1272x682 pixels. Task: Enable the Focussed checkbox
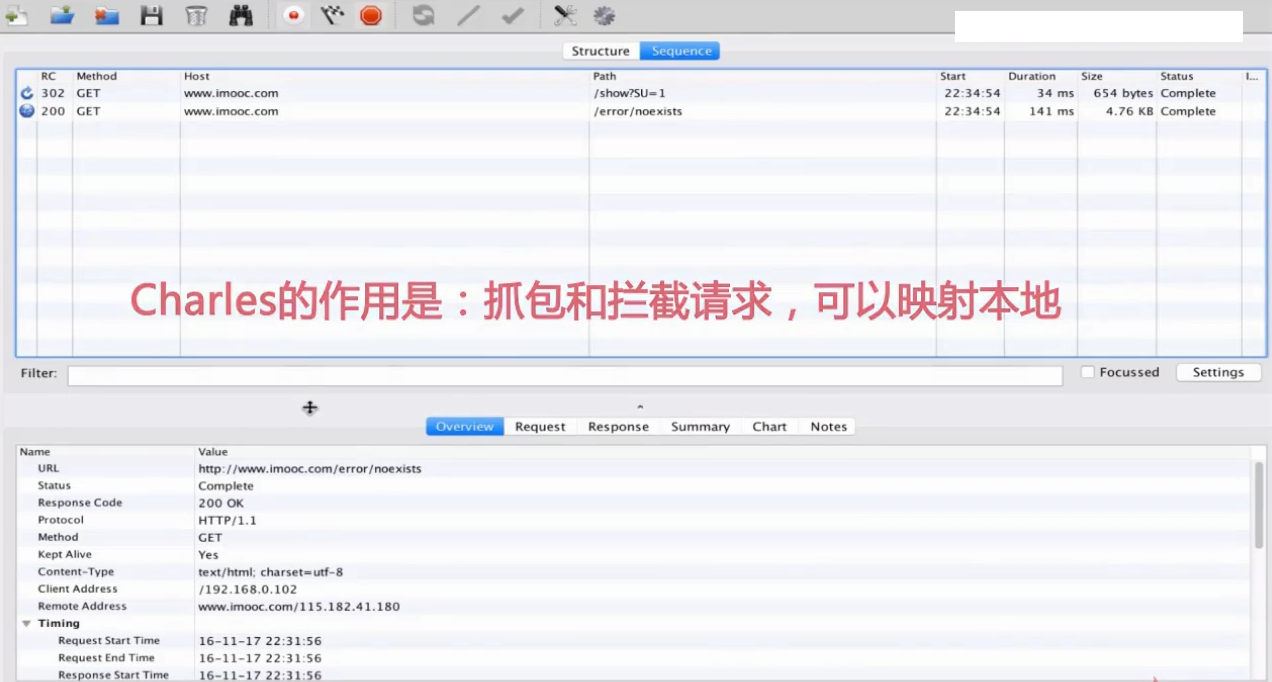[x=1088, y=372]
